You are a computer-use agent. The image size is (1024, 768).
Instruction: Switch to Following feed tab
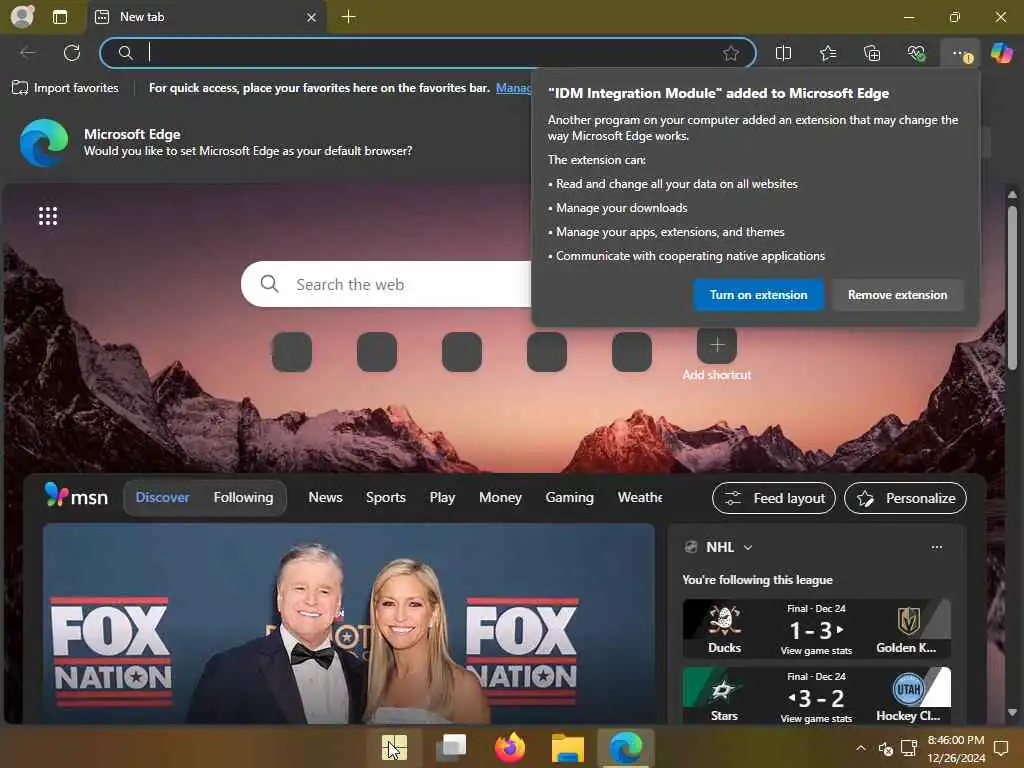[x=243, y=498]
